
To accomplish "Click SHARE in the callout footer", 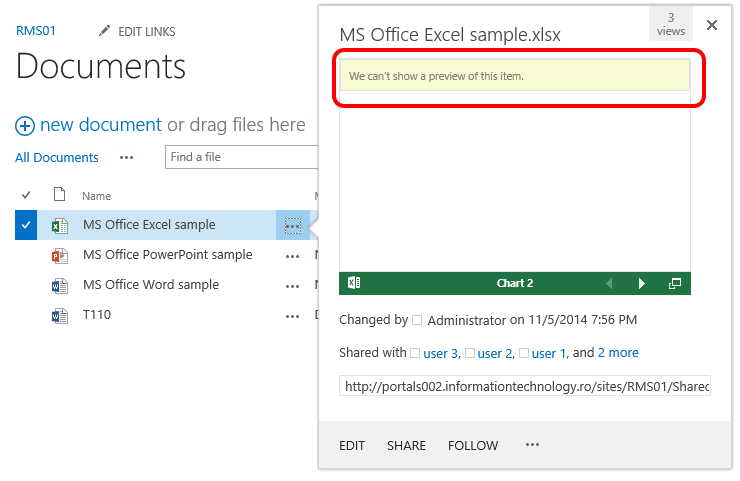I will [406, 446].
